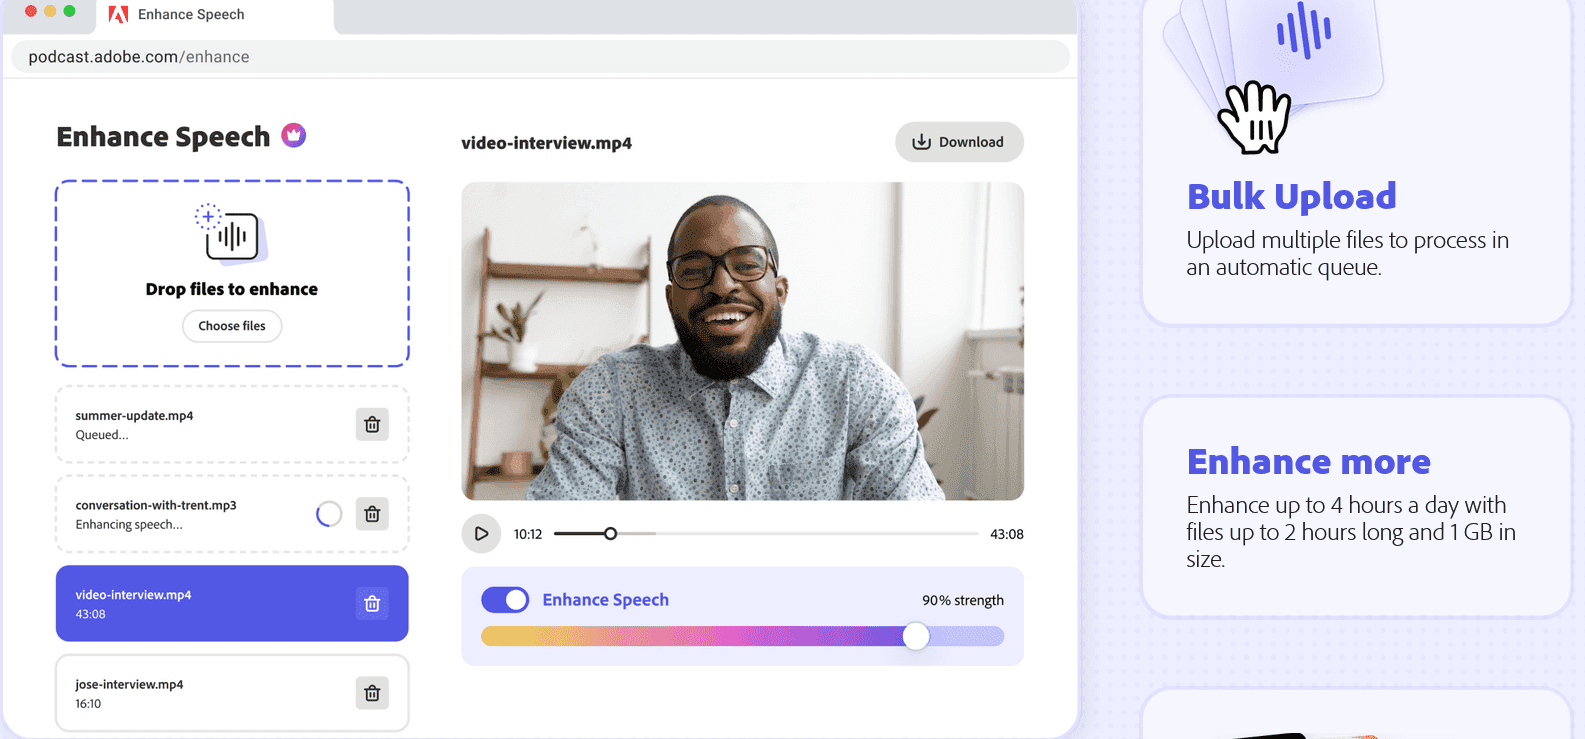Click the 43:08 total duration label
The width and height of the screenshot is (1585, 739).
coord(1006,534)
